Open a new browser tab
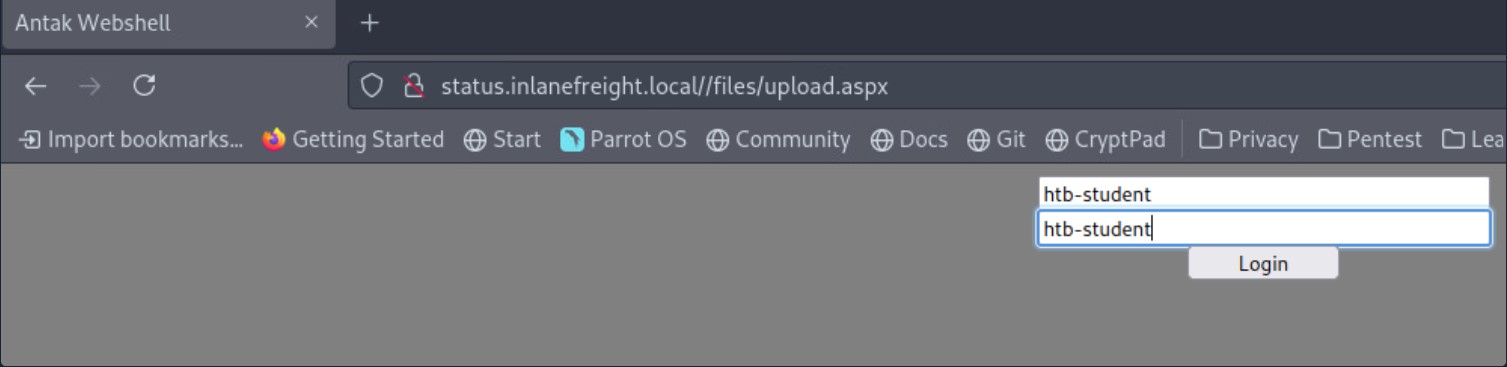The width and height of the screenshot is (1507, 367). coord(370,22)
